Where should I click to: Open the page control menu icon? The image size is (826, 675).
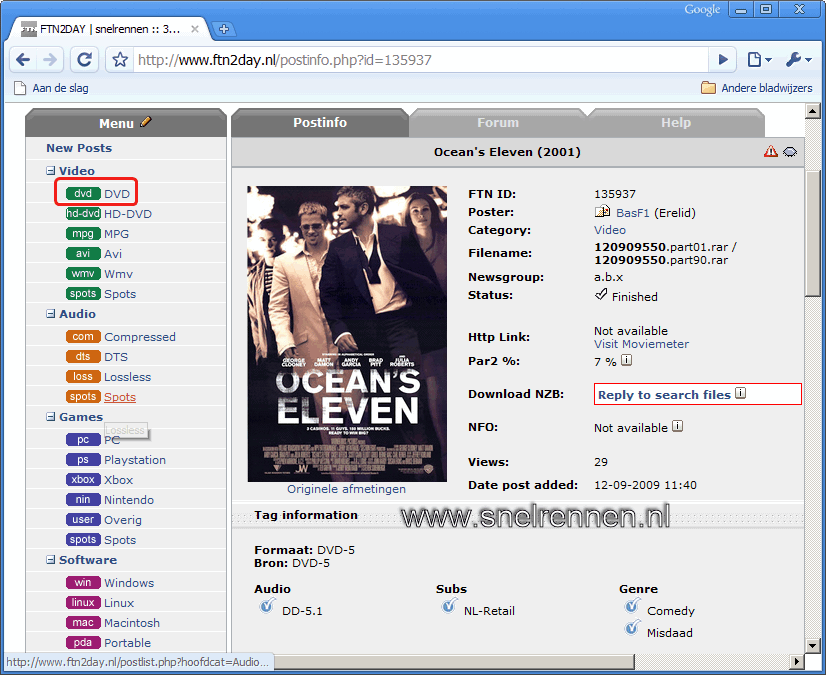760,60
